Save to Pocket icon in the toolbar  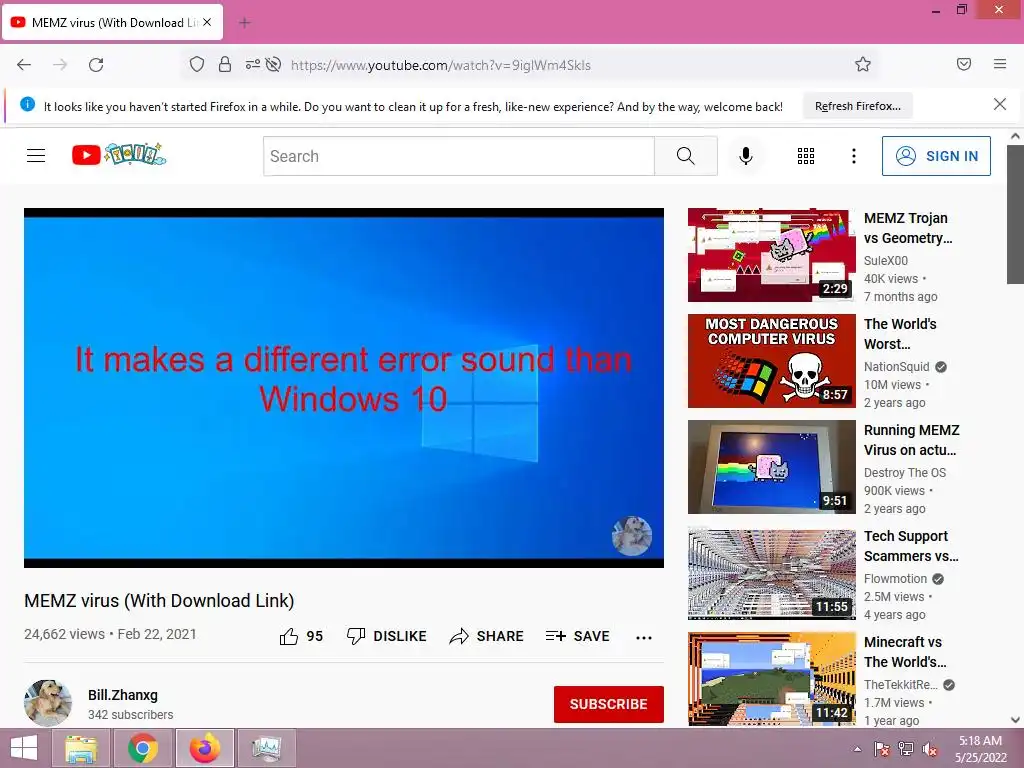pyautogui.click(x=964, y=64)
